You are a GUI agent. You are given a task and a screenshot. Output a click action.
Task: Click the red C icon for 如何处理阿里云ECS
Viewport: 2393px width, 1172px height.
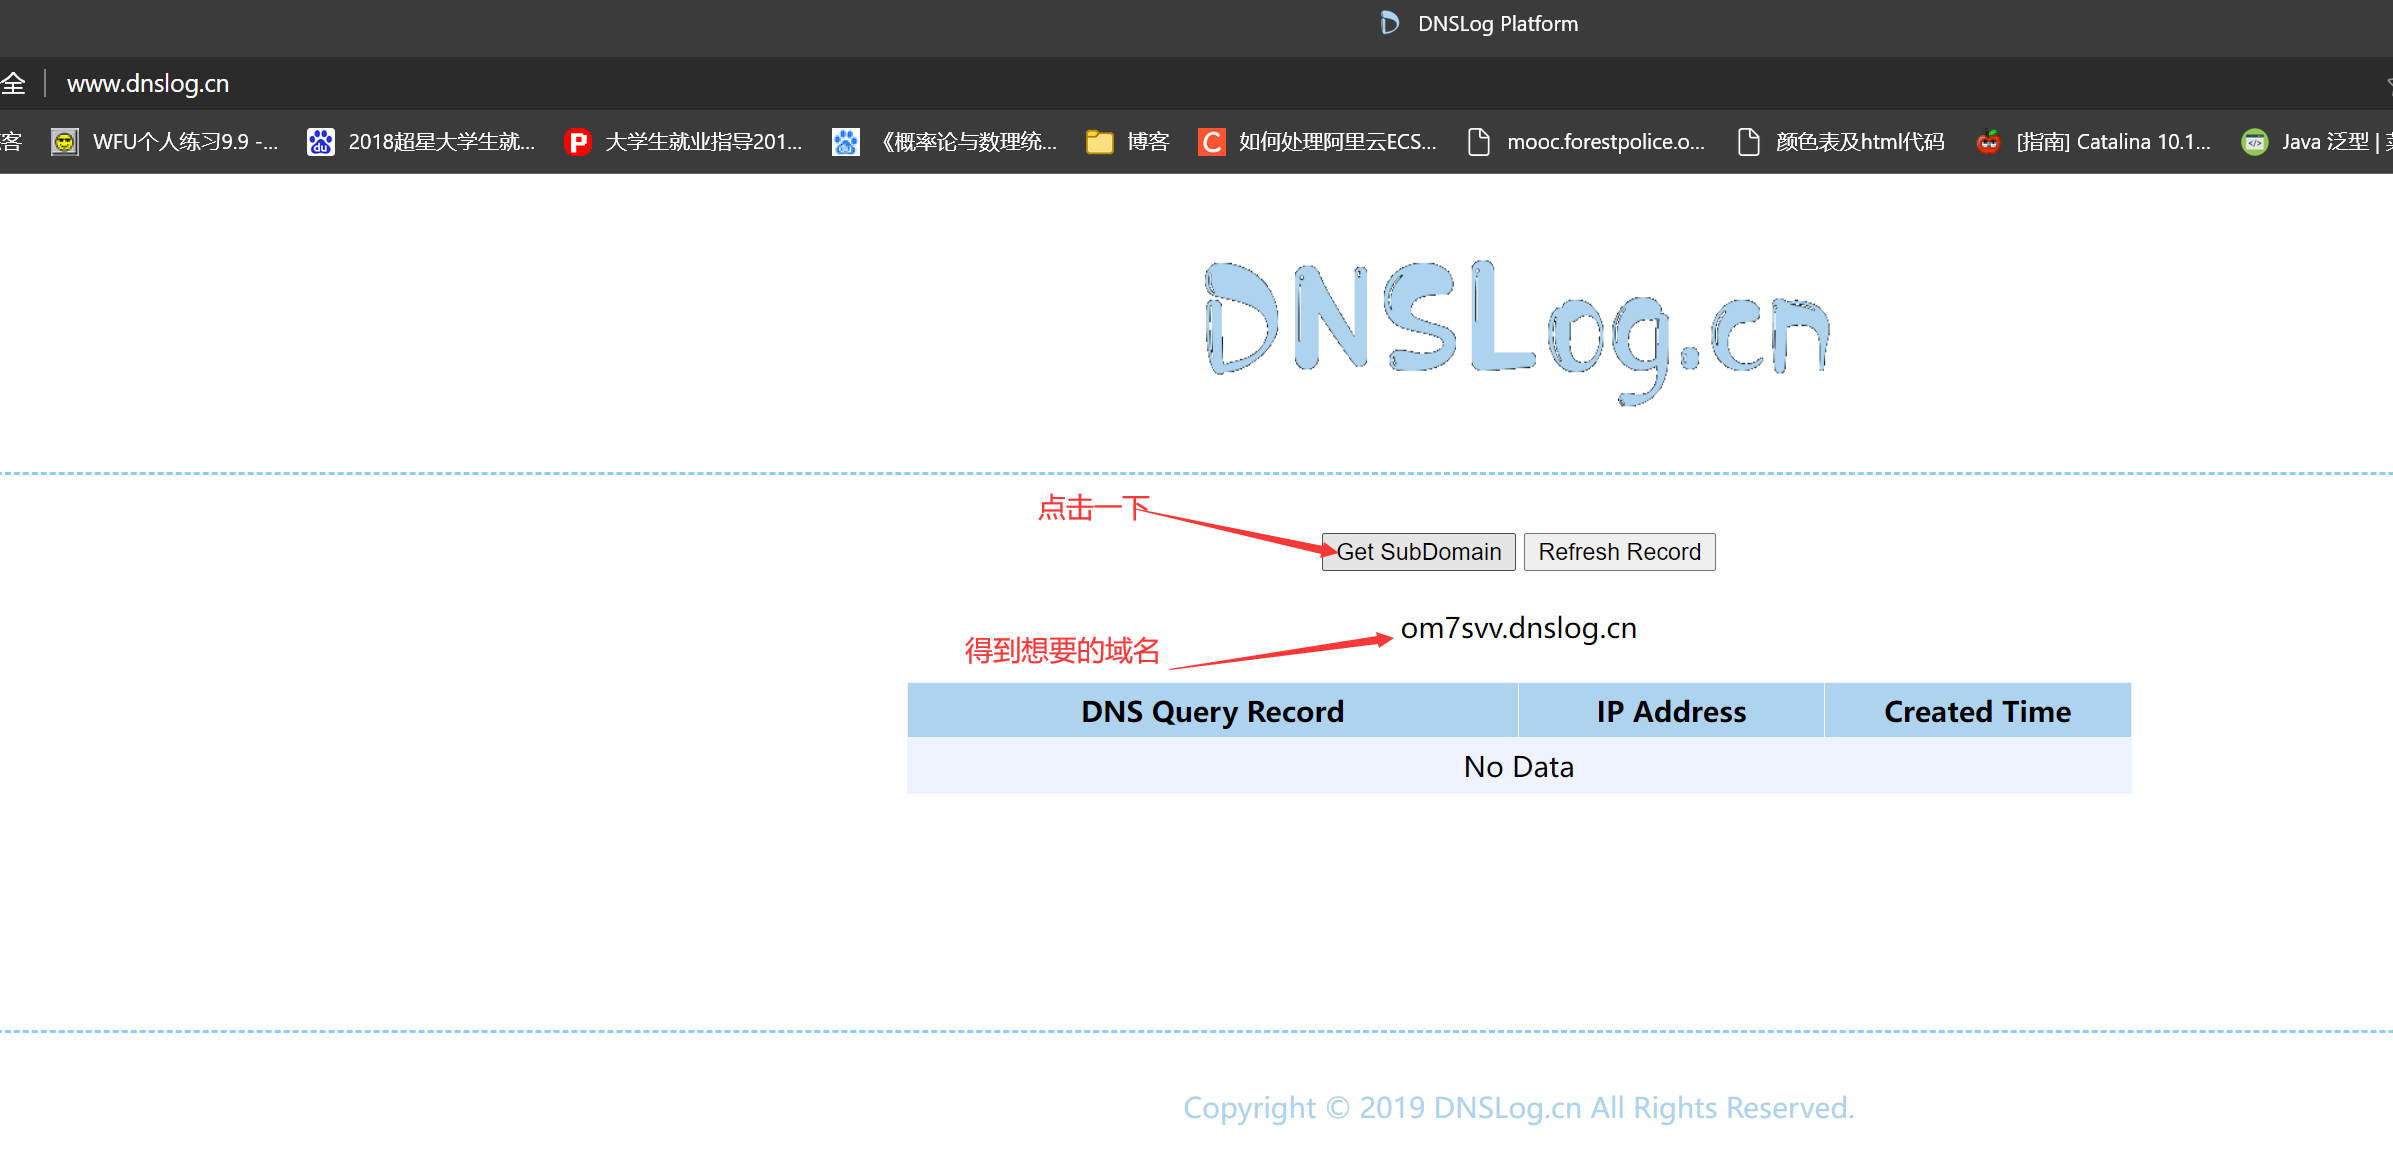coord(1211,142)
